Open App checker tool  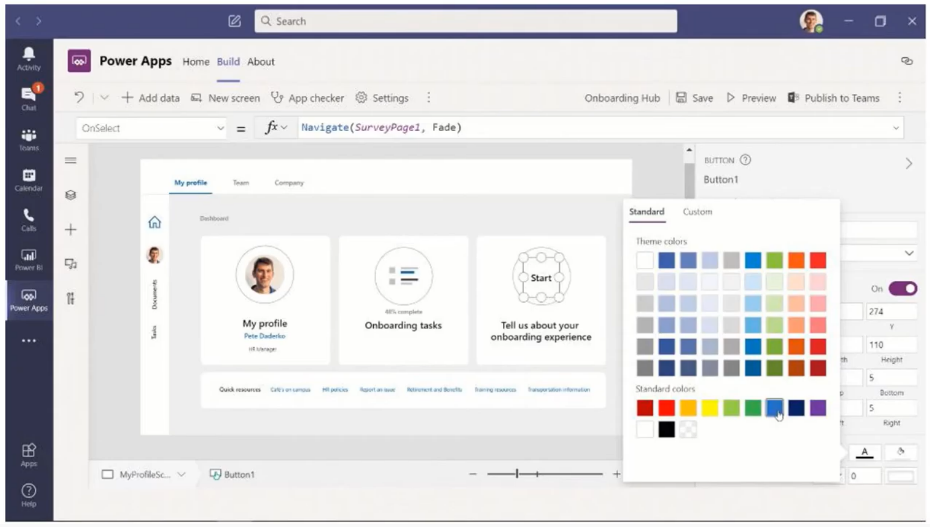click(307, 98)
